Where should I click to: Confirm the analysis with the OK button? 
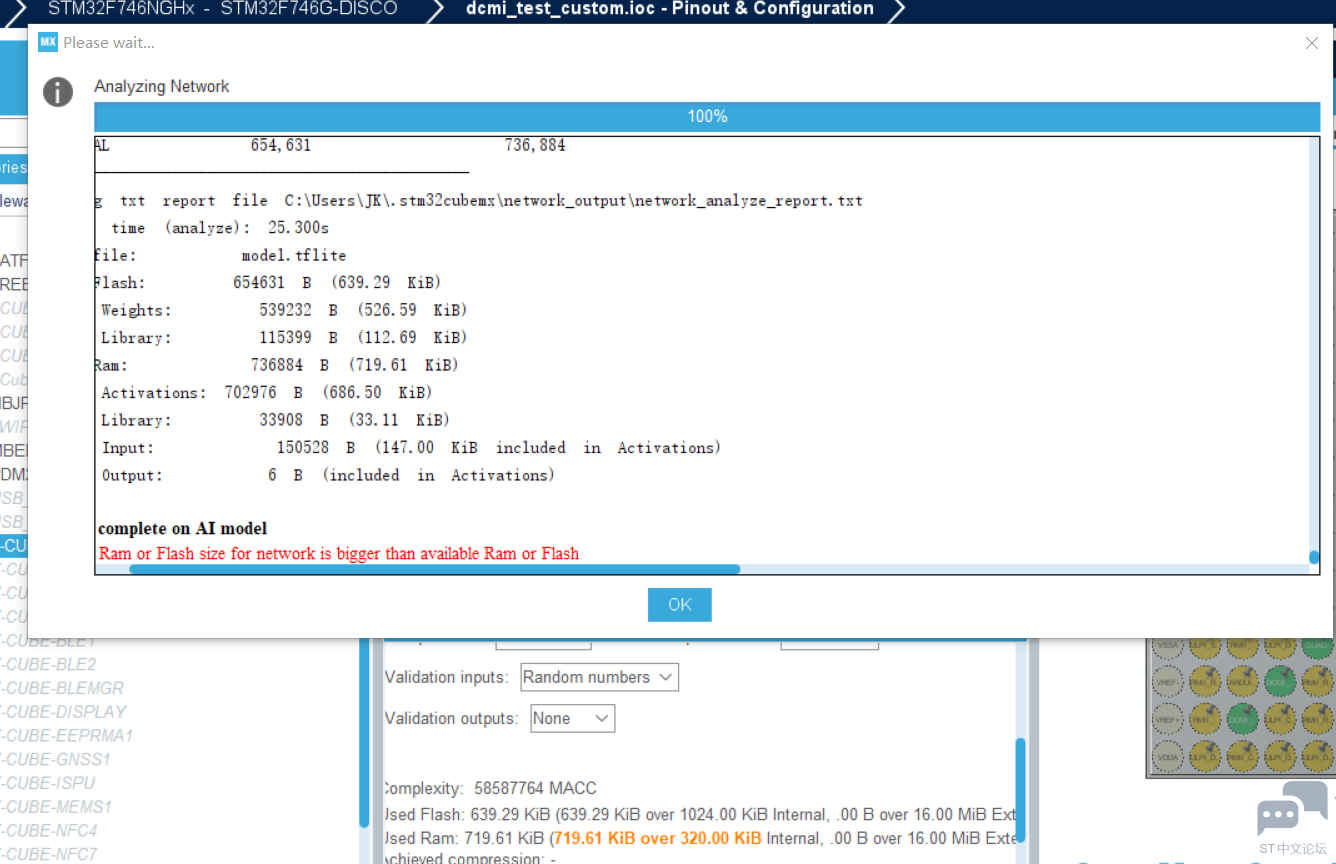(x=680, y=605)
